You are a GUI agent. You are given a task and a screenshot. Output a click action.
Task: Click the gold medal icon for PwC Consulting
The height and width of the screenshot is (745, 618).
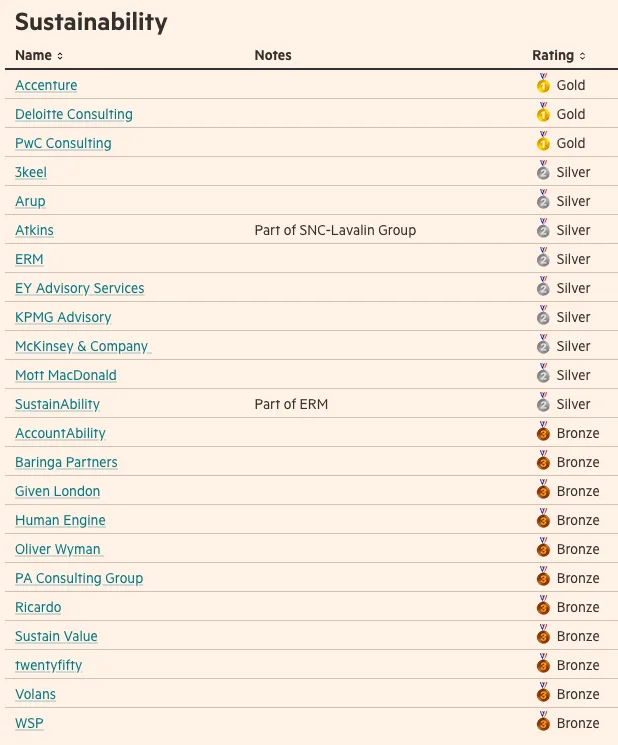click(543, 141)
